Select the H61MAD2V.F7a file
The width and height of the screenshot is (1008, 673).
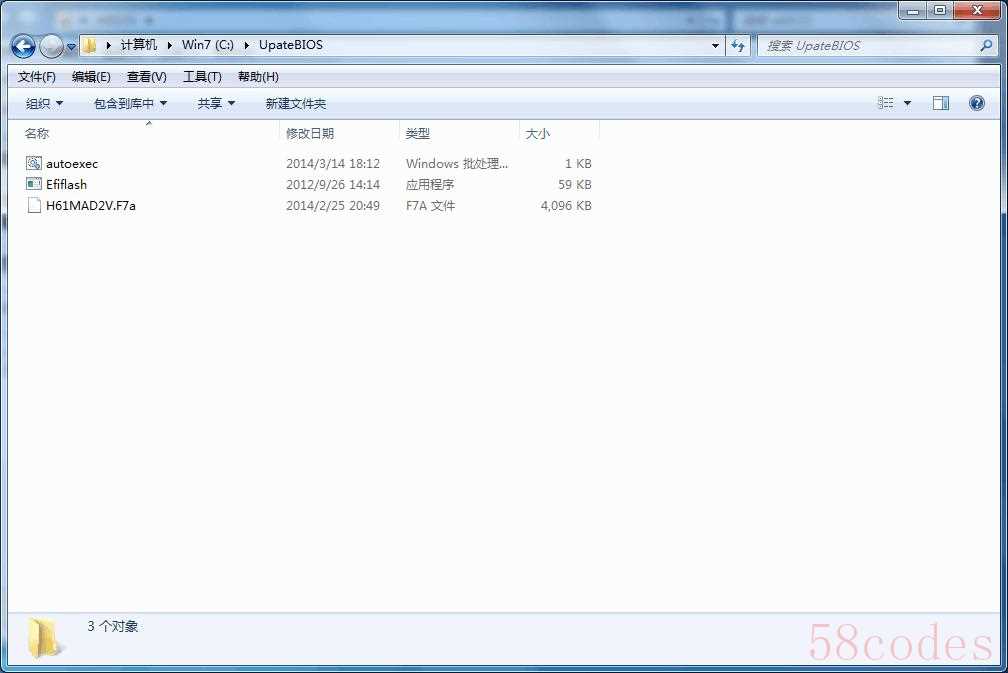point(90,205)
